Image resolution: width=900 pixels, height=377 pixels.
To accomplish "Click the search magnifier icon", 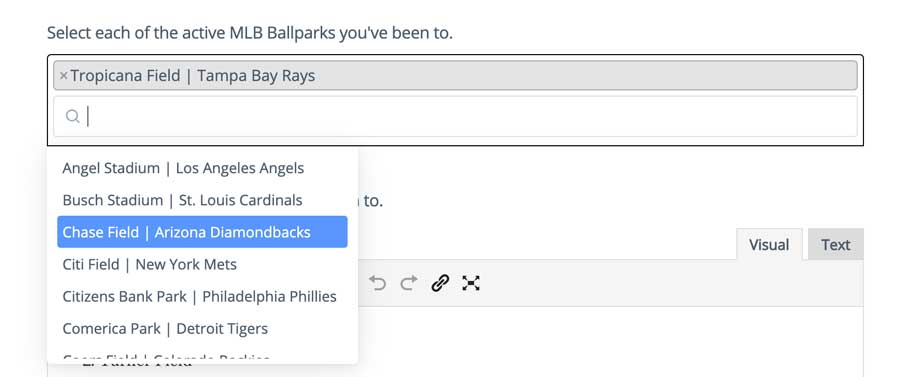I will pos(72,116).
